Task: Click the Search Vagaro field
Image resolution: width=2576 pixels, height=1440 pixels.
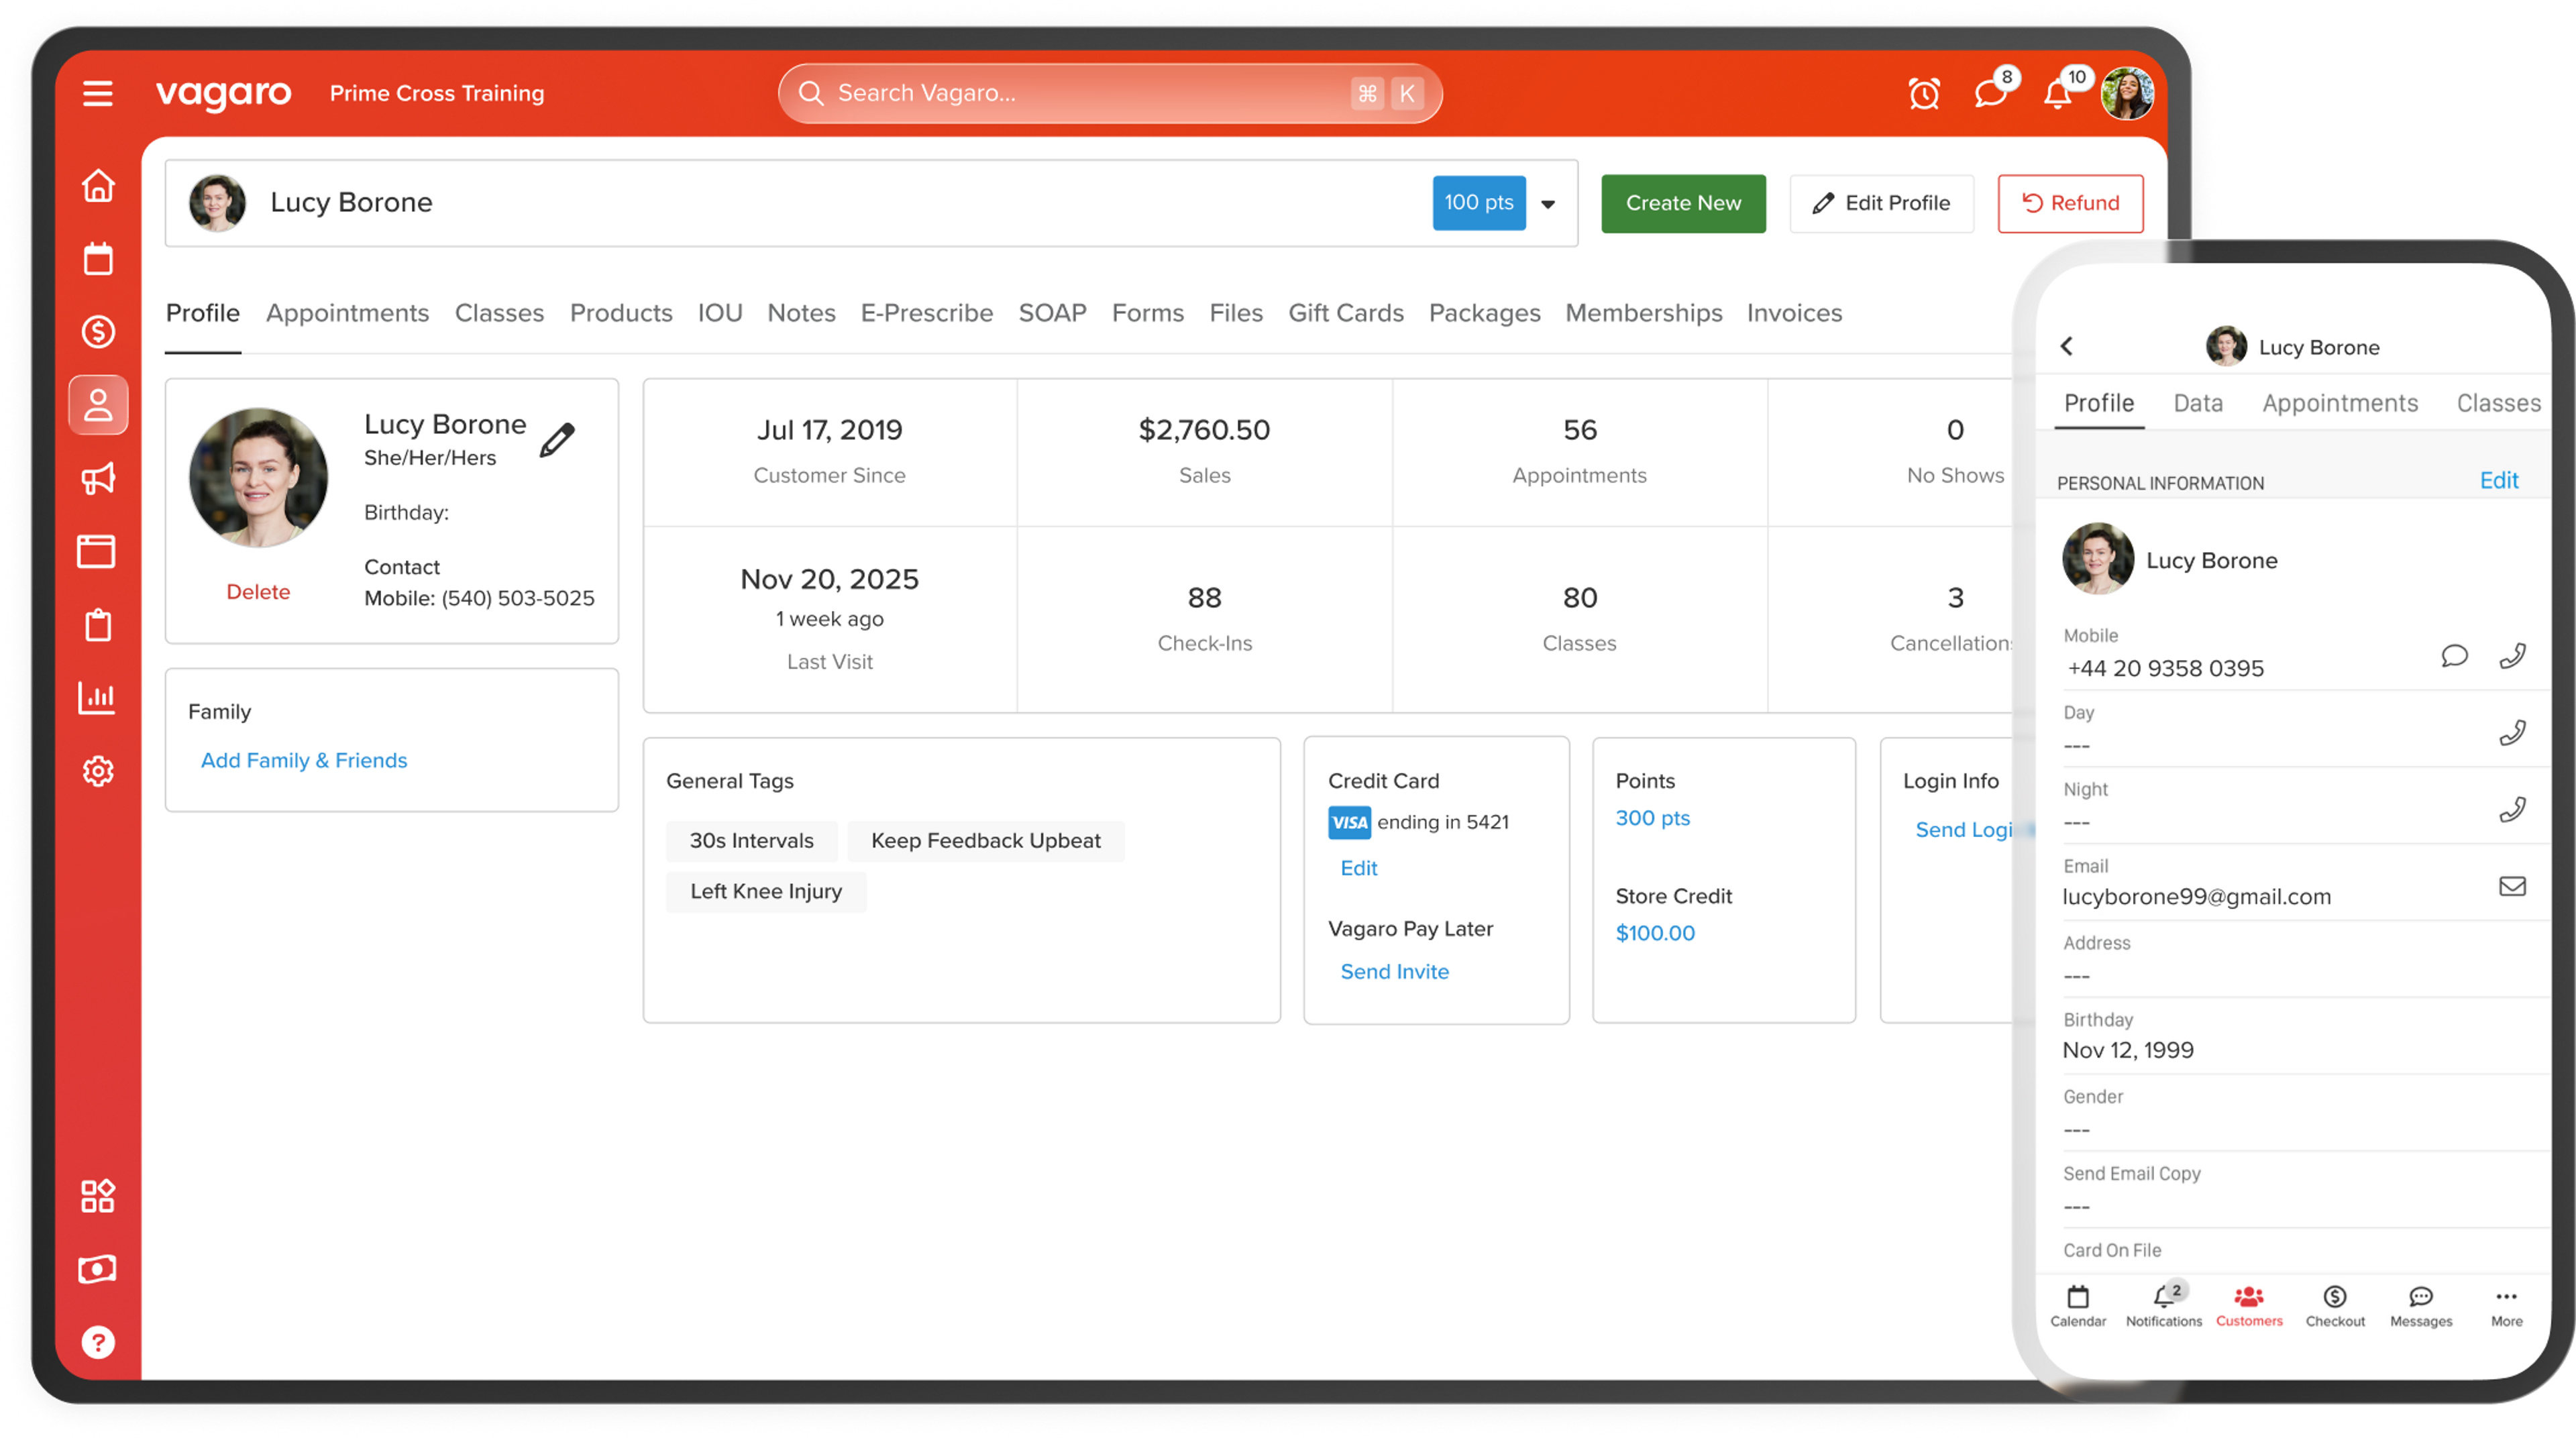Action: click(1110, 93)
